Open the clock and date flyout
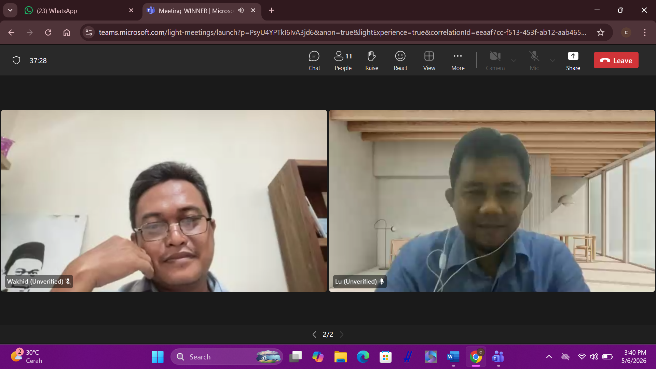656x369 pixels. pyautogui.click(x=634, y=356)
